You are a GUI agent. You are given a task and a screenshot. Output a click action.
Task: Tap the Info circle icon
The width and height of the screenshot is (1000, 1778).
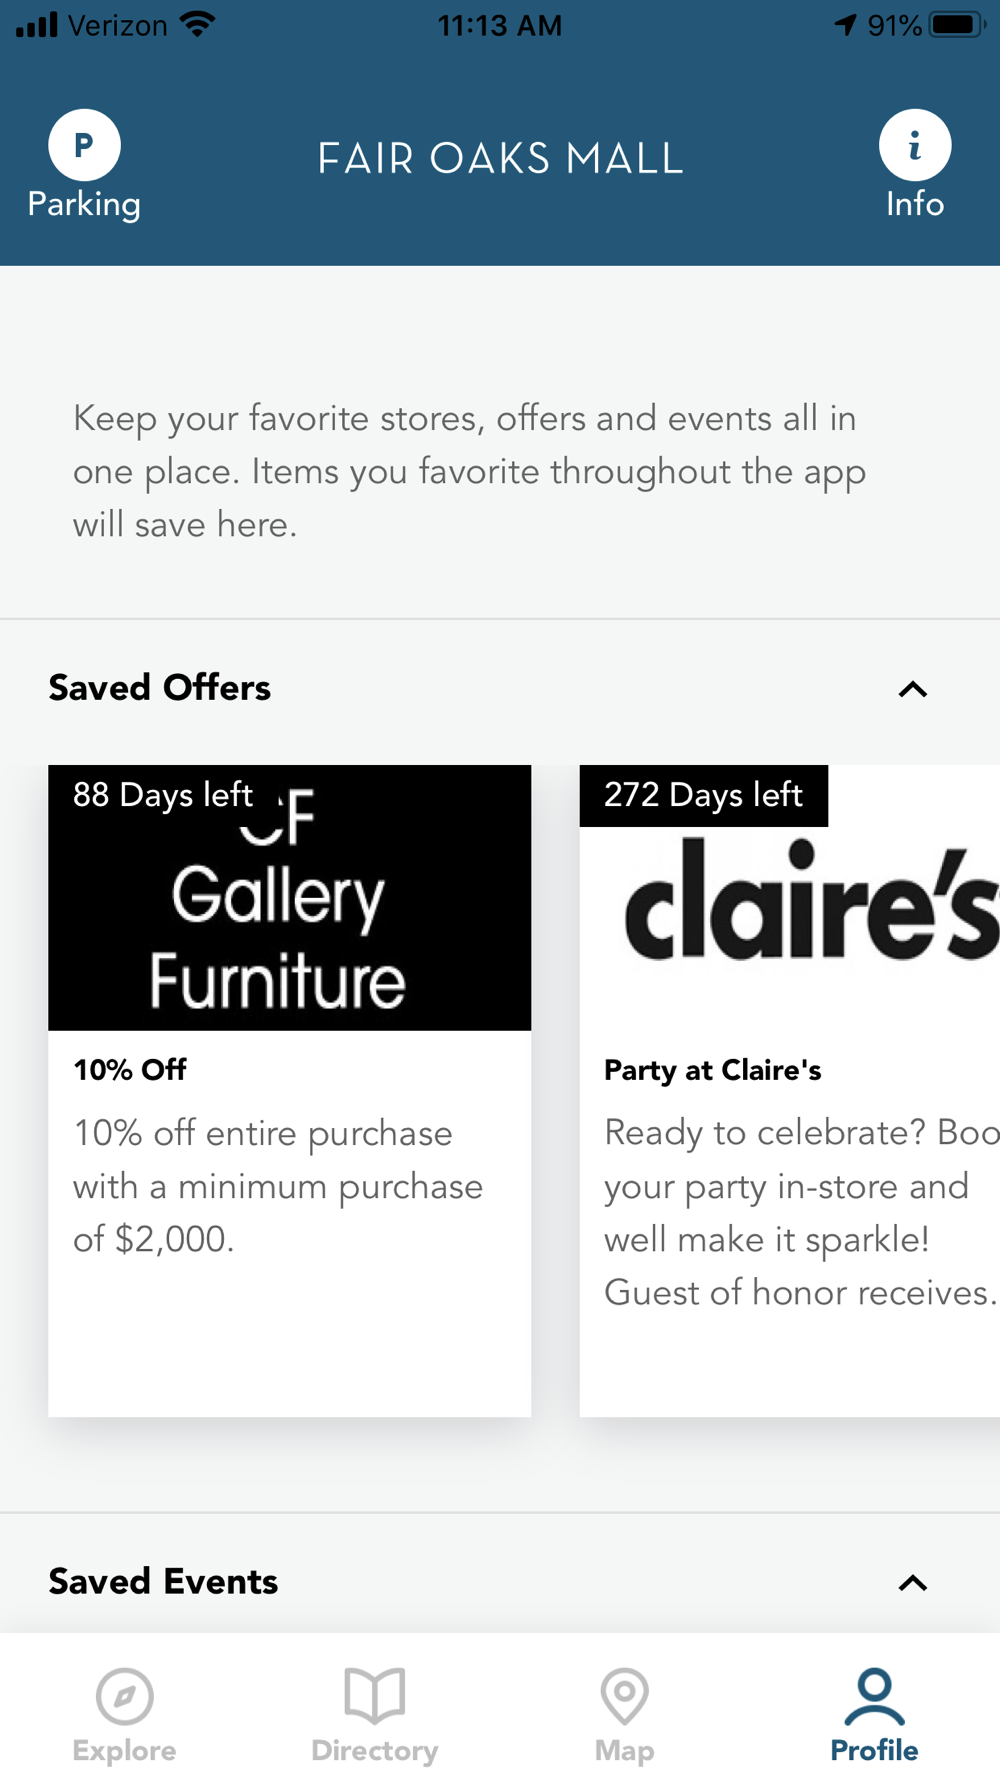(915, 145)
